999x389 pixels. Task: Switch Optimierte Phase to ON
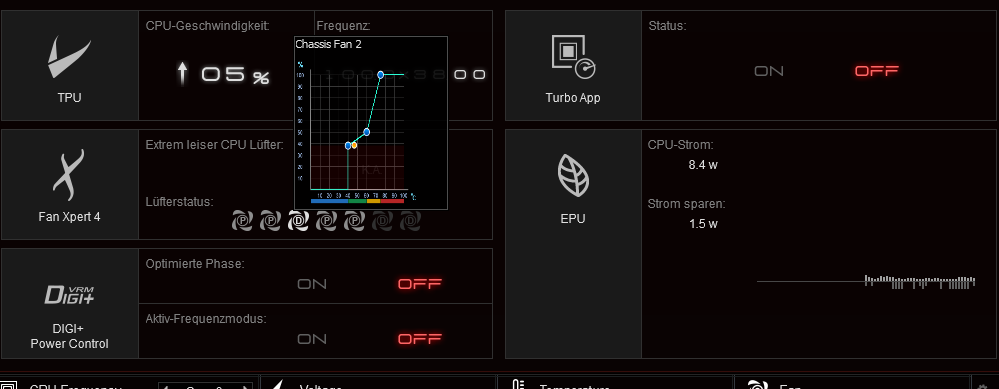click(312, 284)
